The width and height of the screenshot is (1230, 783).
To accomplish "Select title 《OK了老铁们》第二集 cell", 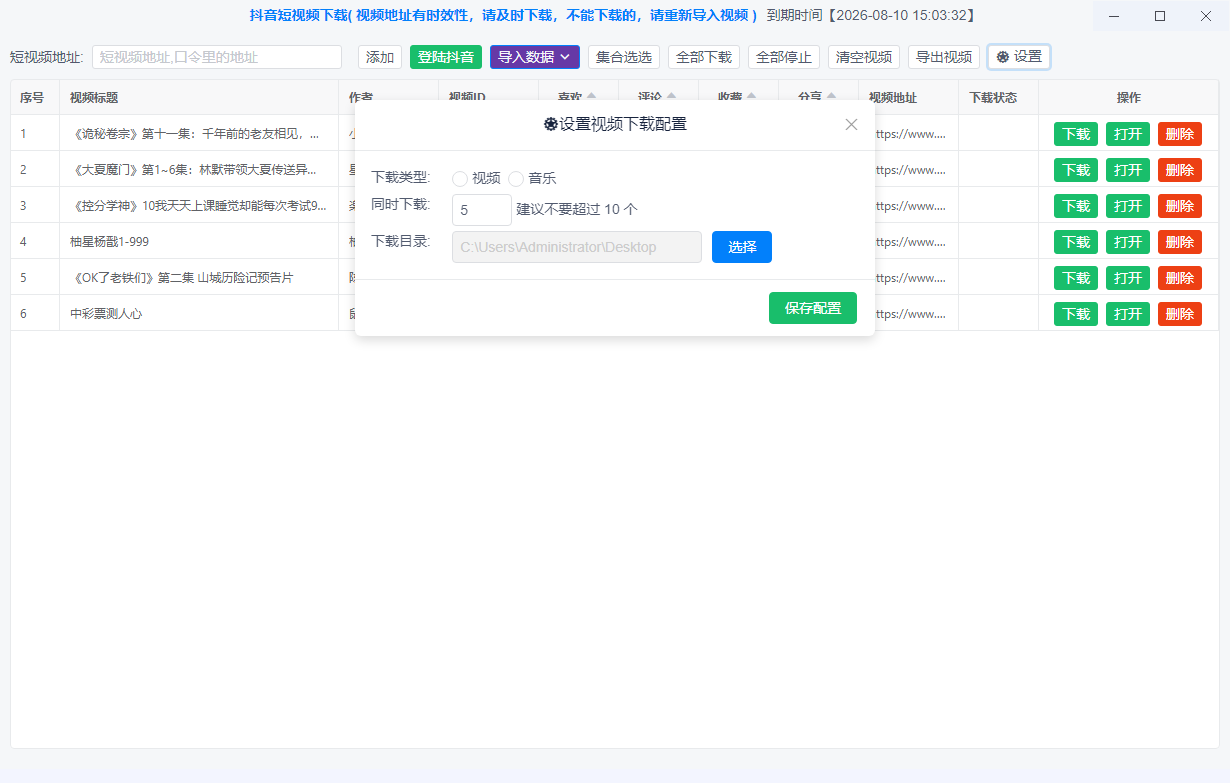I will click(199, 277).
